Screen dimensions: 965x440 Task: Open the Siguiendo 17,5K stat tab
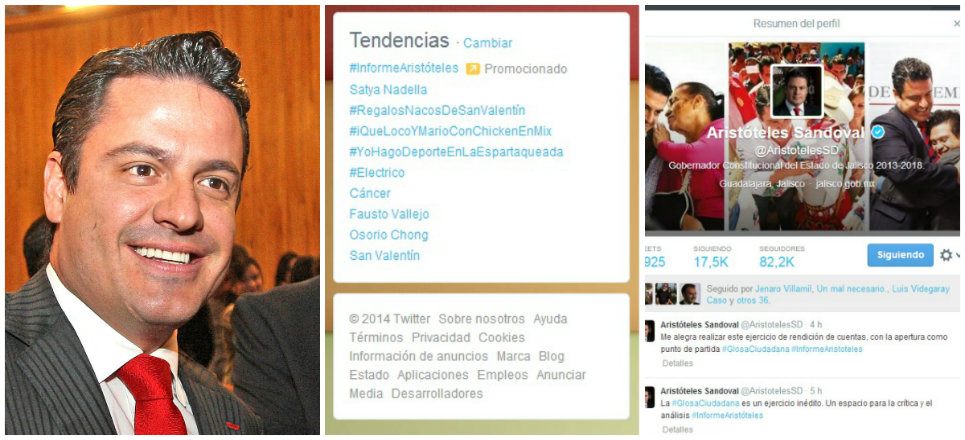(x=713, y=256)
